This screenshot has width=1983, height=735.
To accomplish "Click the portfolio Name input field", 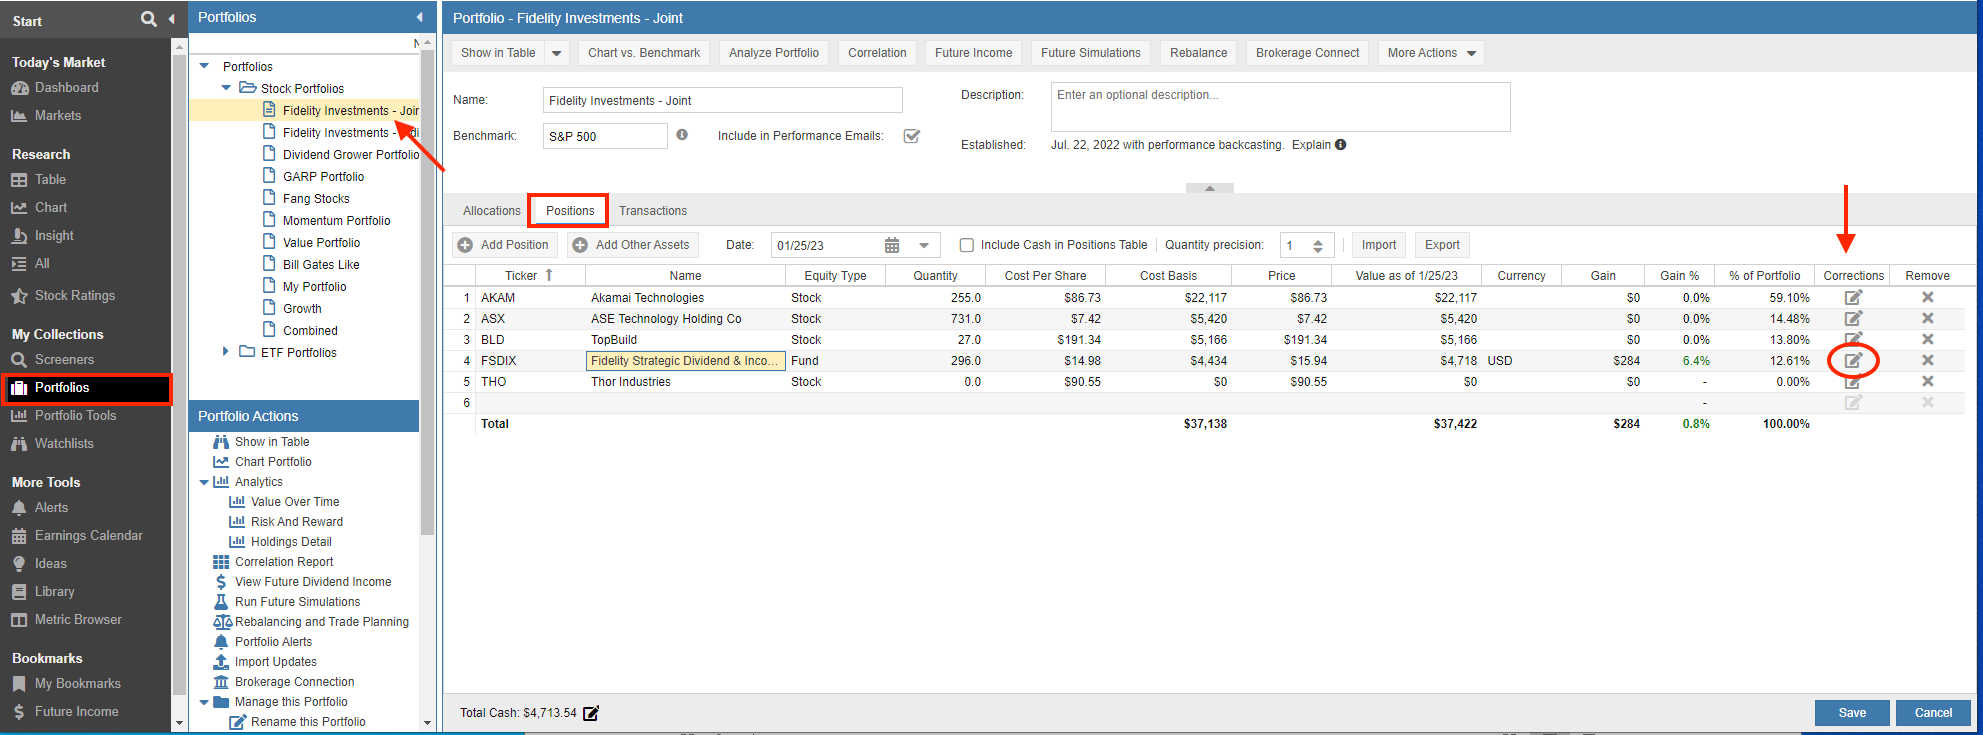I will tap(722, 100).
